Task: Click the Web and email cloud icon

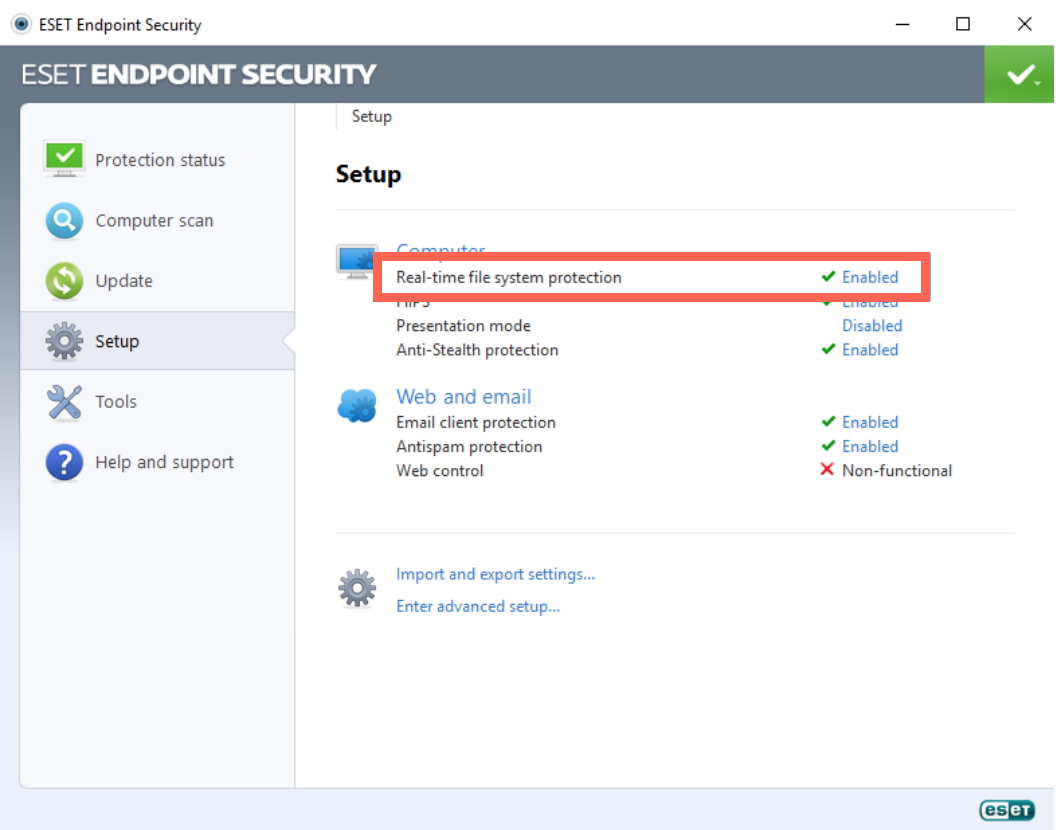Action: pos(357,405)
